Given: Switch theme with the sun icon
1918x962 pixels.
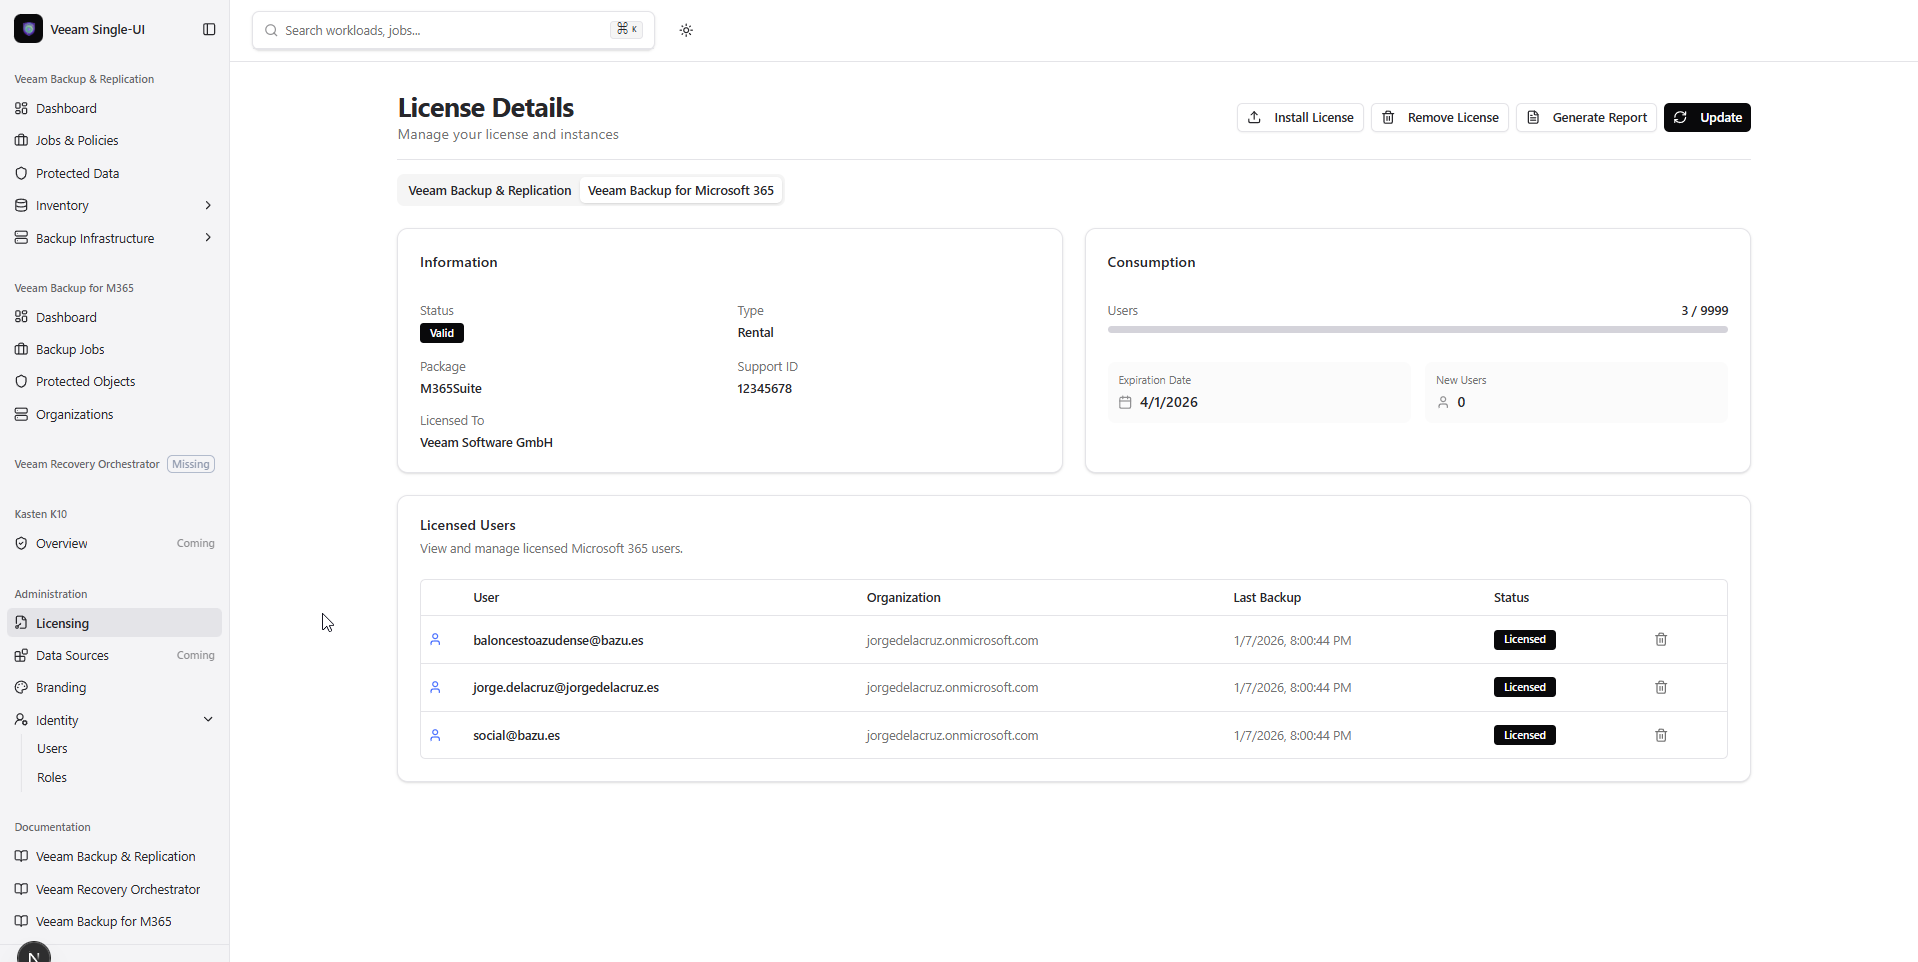Looking at the screenshot, I should [x=686, y=30].
